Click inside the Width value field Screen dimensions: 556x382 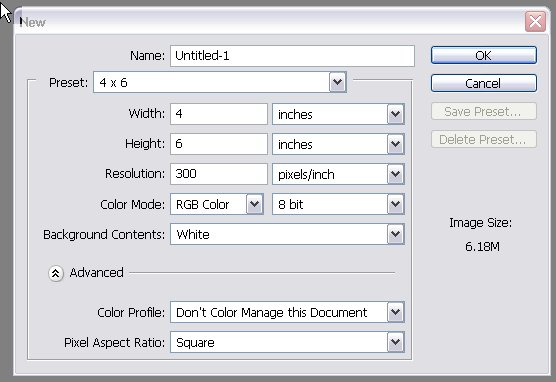[x=219, y=114]
